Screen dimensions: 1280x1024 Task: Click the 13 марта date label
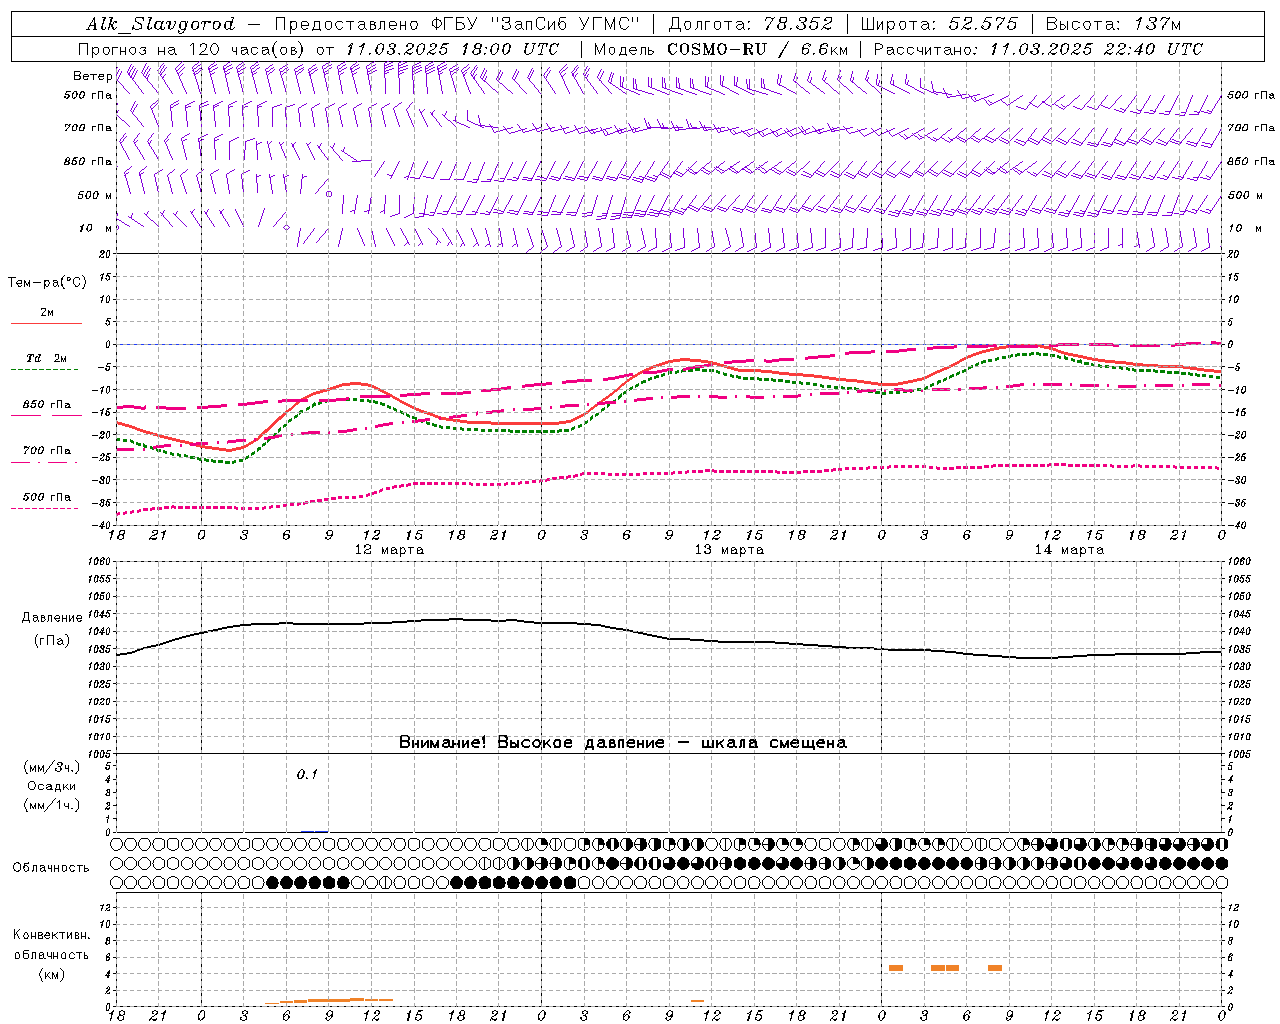click(x=729, y=550)
